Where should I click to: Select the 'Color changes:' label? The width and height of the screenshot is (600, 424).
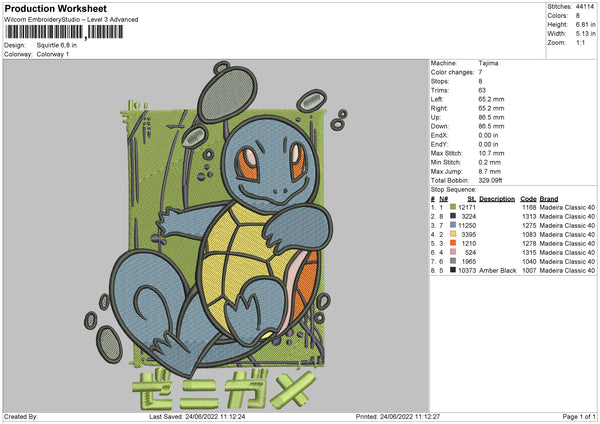[x=452, y=72]
